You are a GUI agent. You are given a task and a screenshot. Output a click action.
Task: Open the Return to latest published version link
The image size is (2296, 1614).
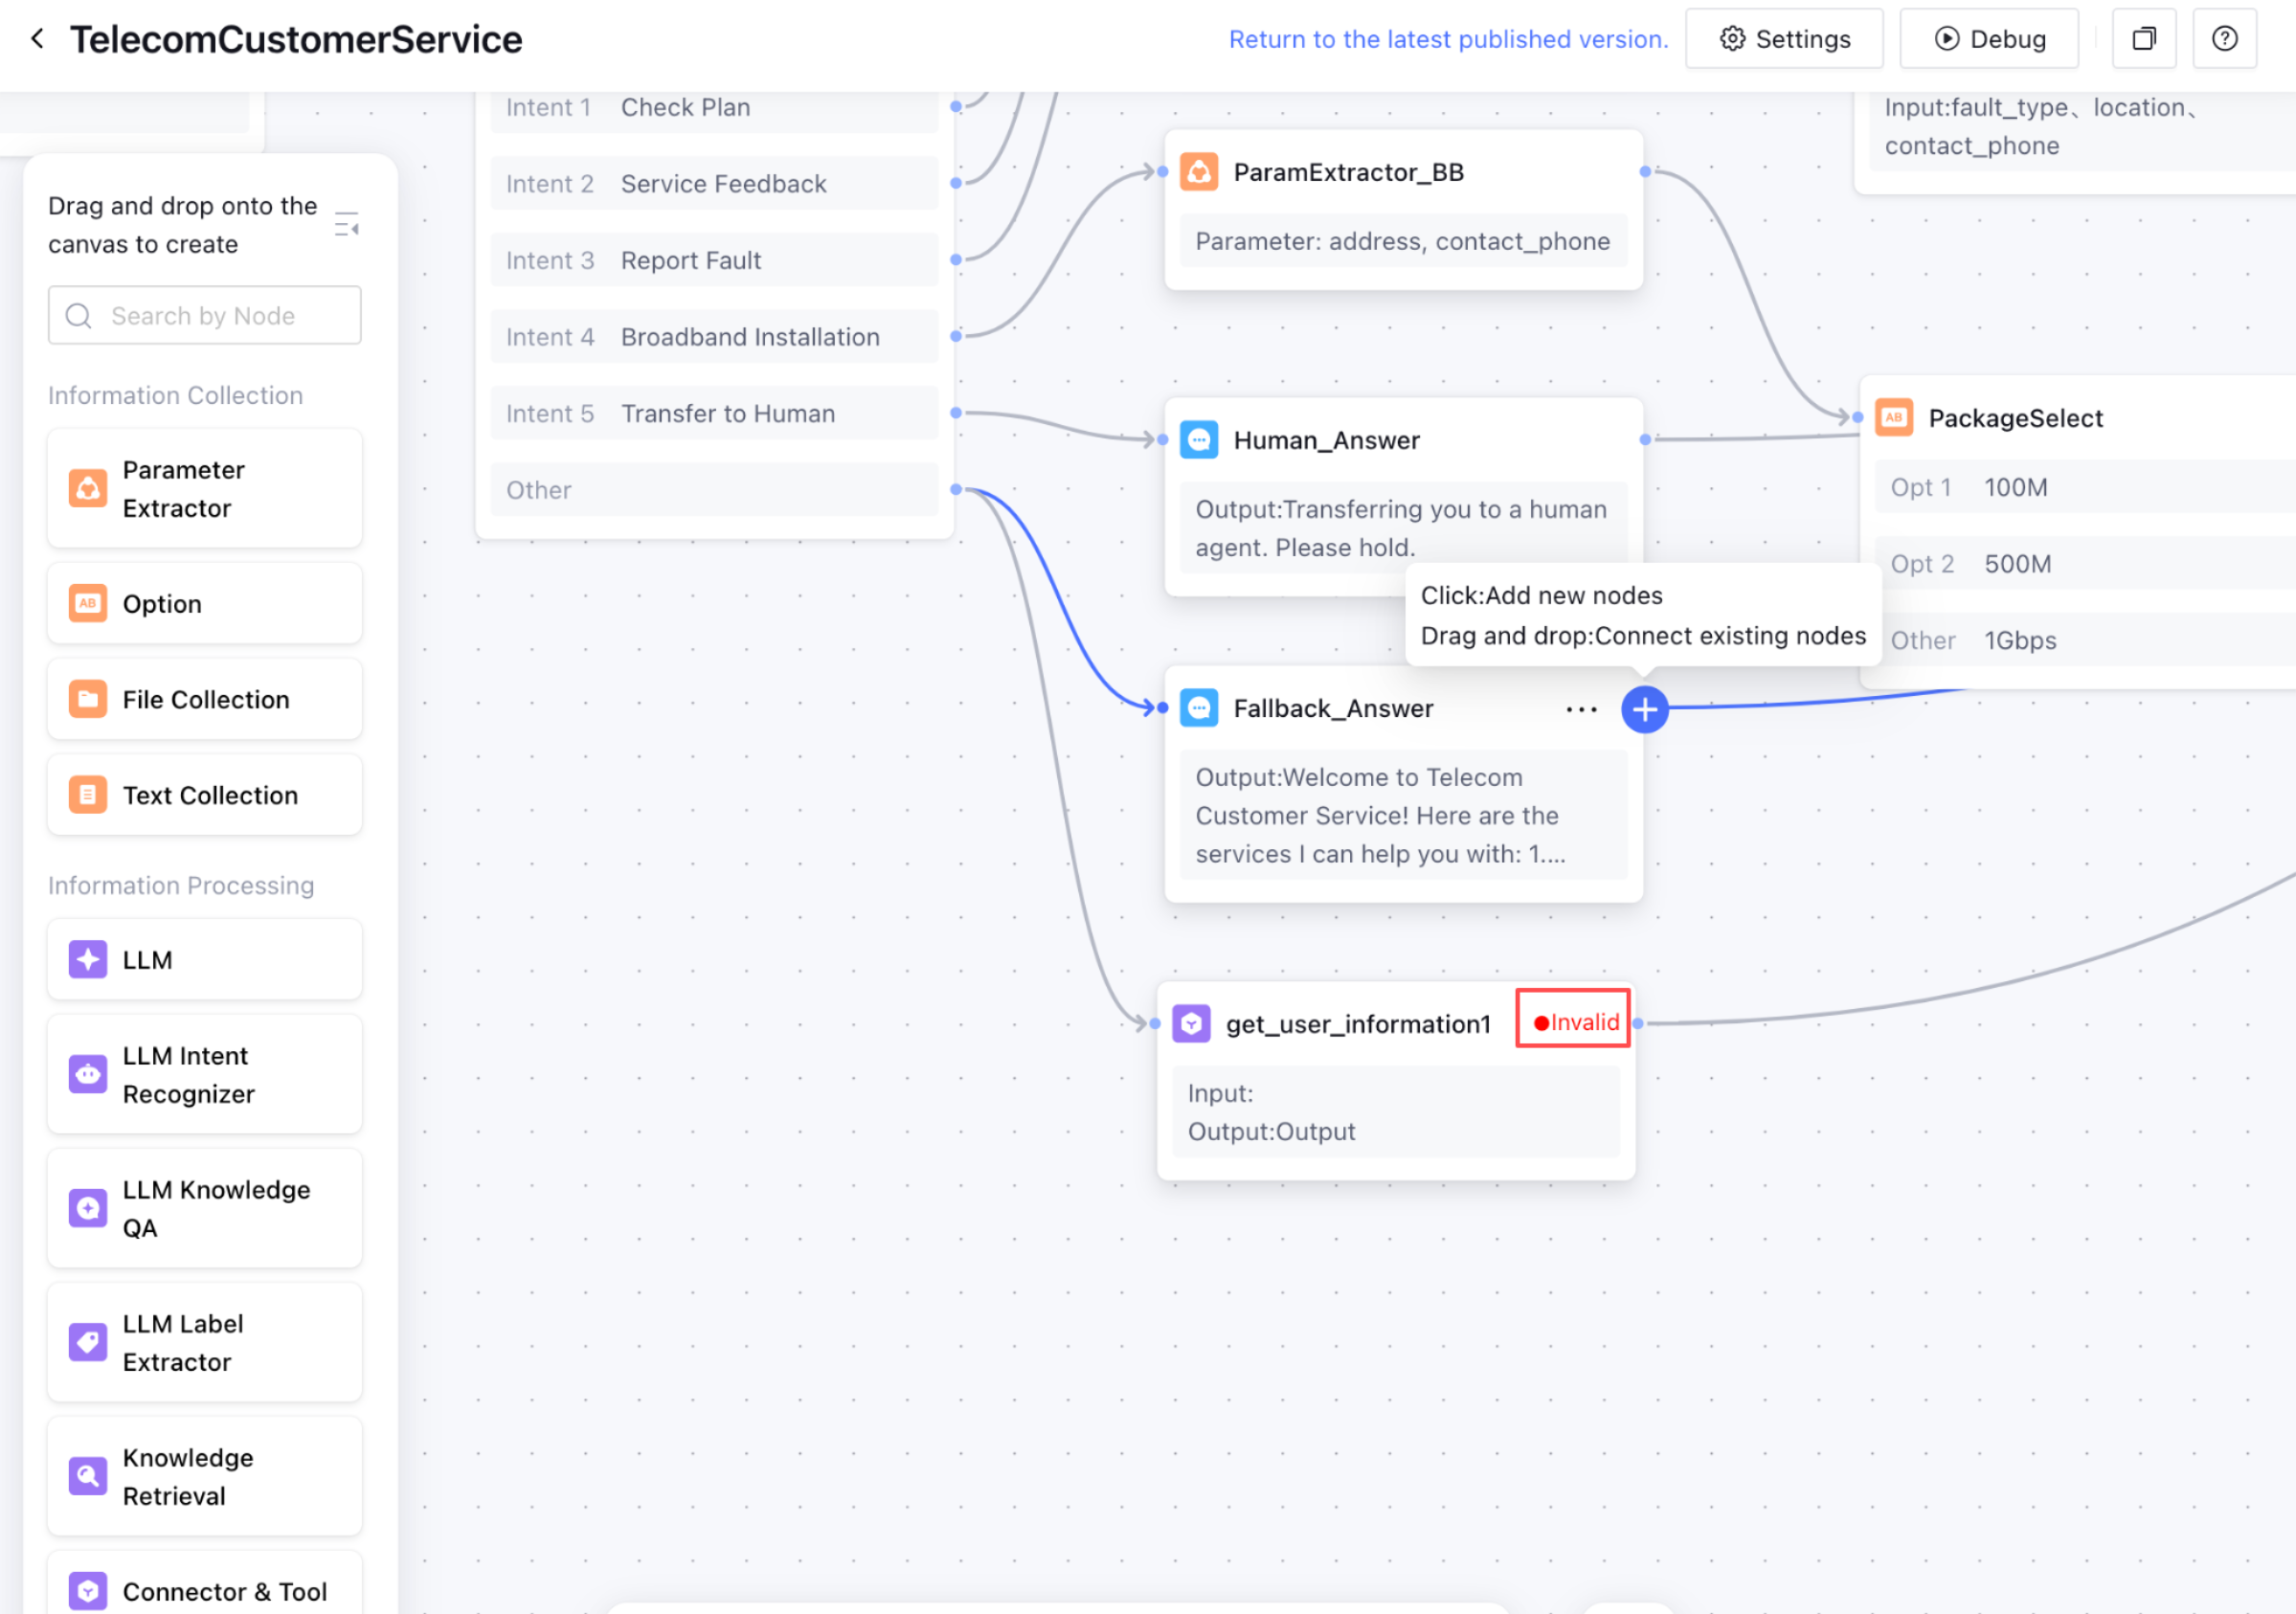click(1448, 39)
